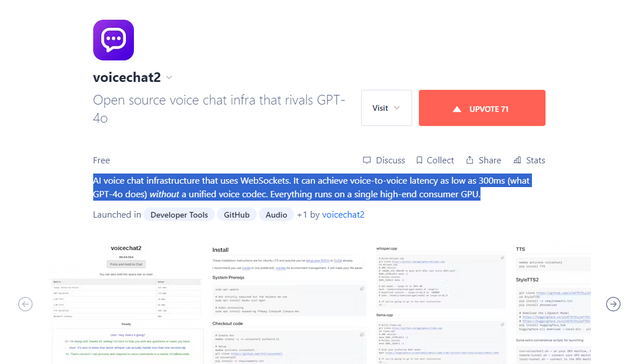Select the GitHub tag
The height and width of the screenshot is (364, 640).
pos(236,215)
